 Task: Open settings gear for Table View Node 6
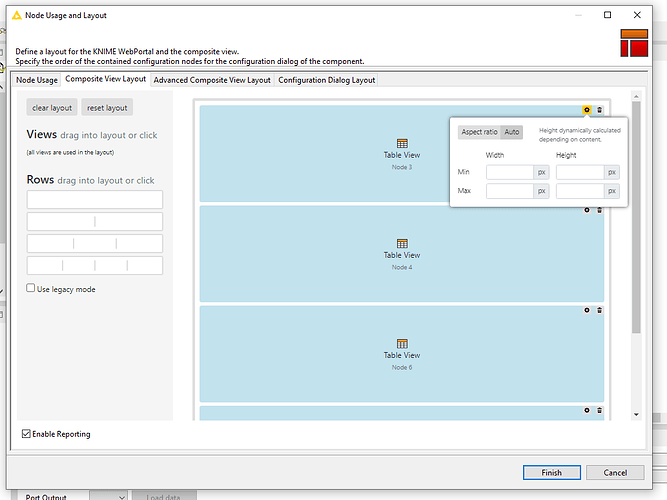[x=587, y=310]
